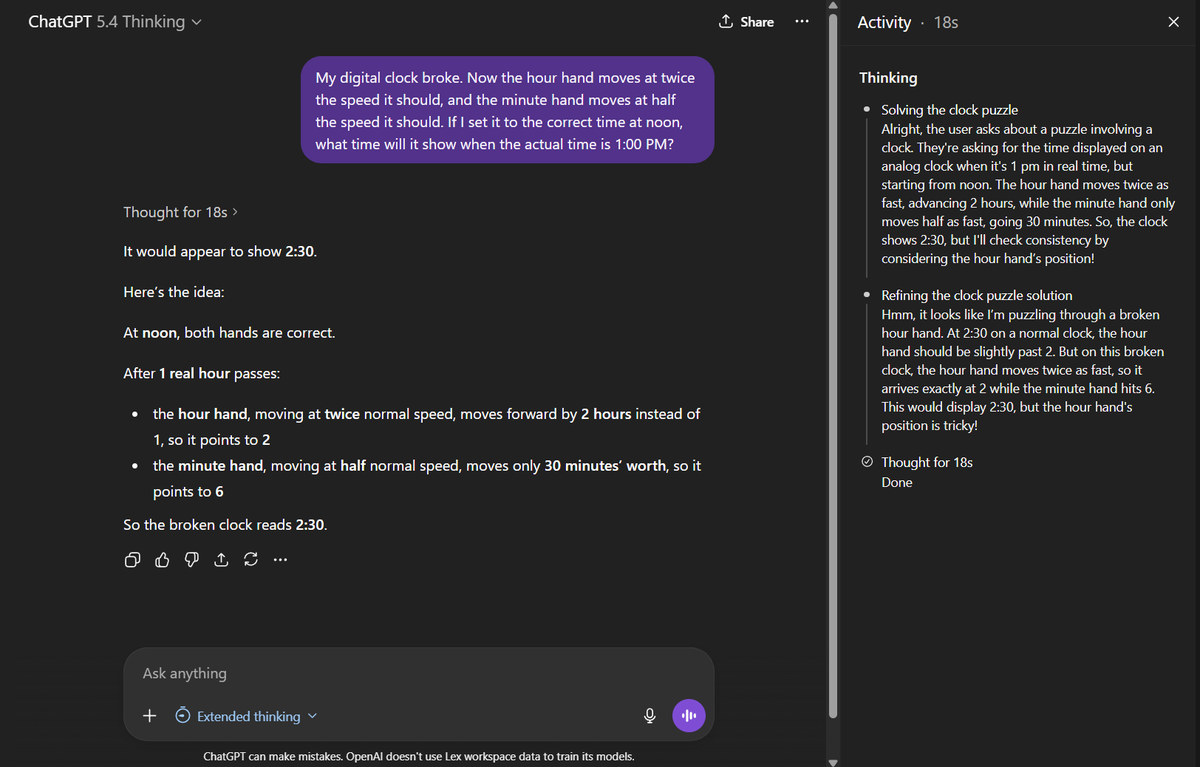Click the checkmark icon beside 'Thought for 18s'
This screenshot has height=767, width=1200.
tap(867, 462)
